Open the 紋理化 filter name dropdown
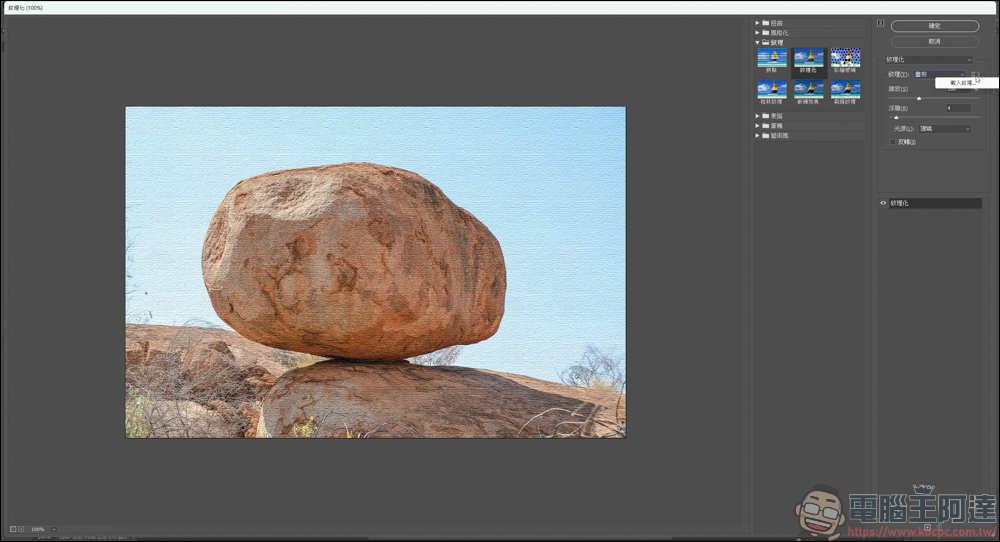Image resolution: width=1000 pixels, height=542 pixels. (928, 59)
